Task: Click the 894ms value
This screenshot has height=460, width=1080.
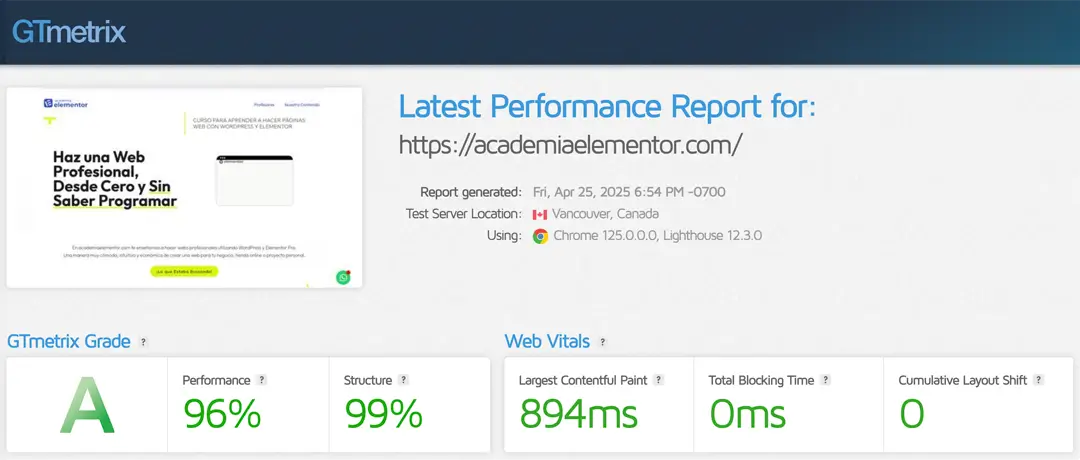Action: pyautogui.click(x=579, y=414)
